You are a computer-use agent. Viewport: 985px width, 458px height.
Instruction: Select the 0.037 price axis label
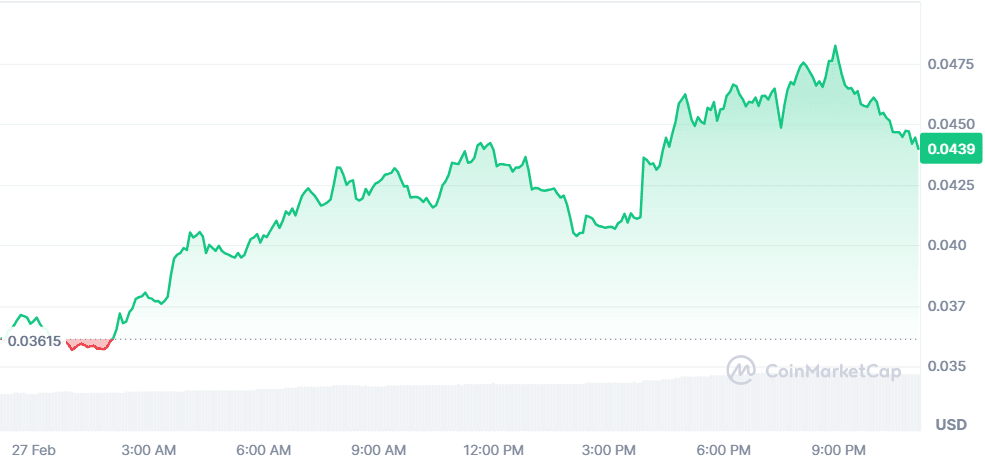tap(946, 306)
